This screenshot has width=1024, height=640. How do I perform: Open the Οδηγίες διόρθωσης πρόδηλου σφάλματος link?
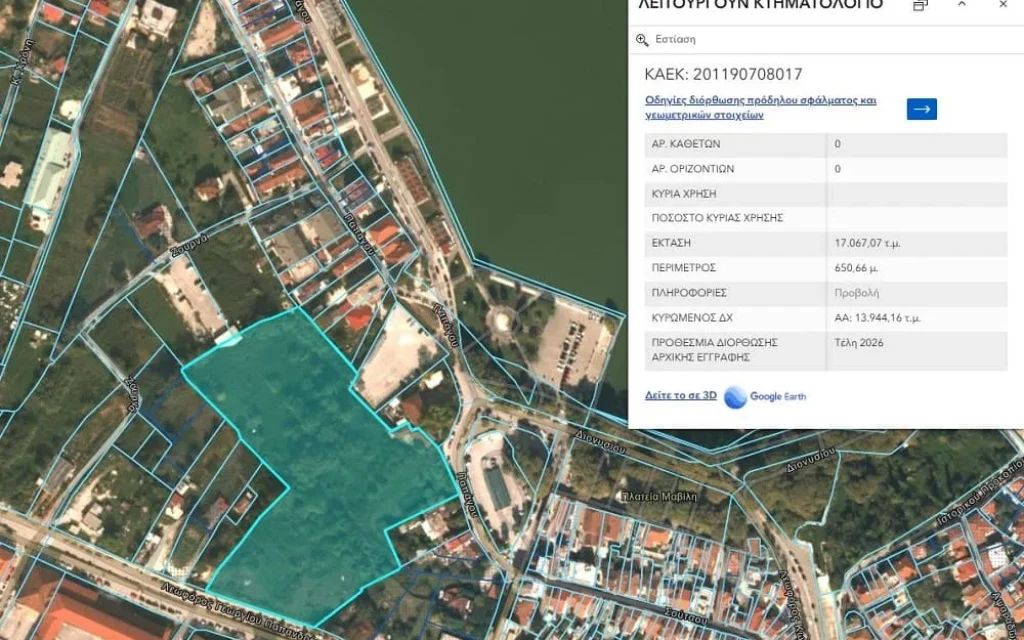pos(760,107)
